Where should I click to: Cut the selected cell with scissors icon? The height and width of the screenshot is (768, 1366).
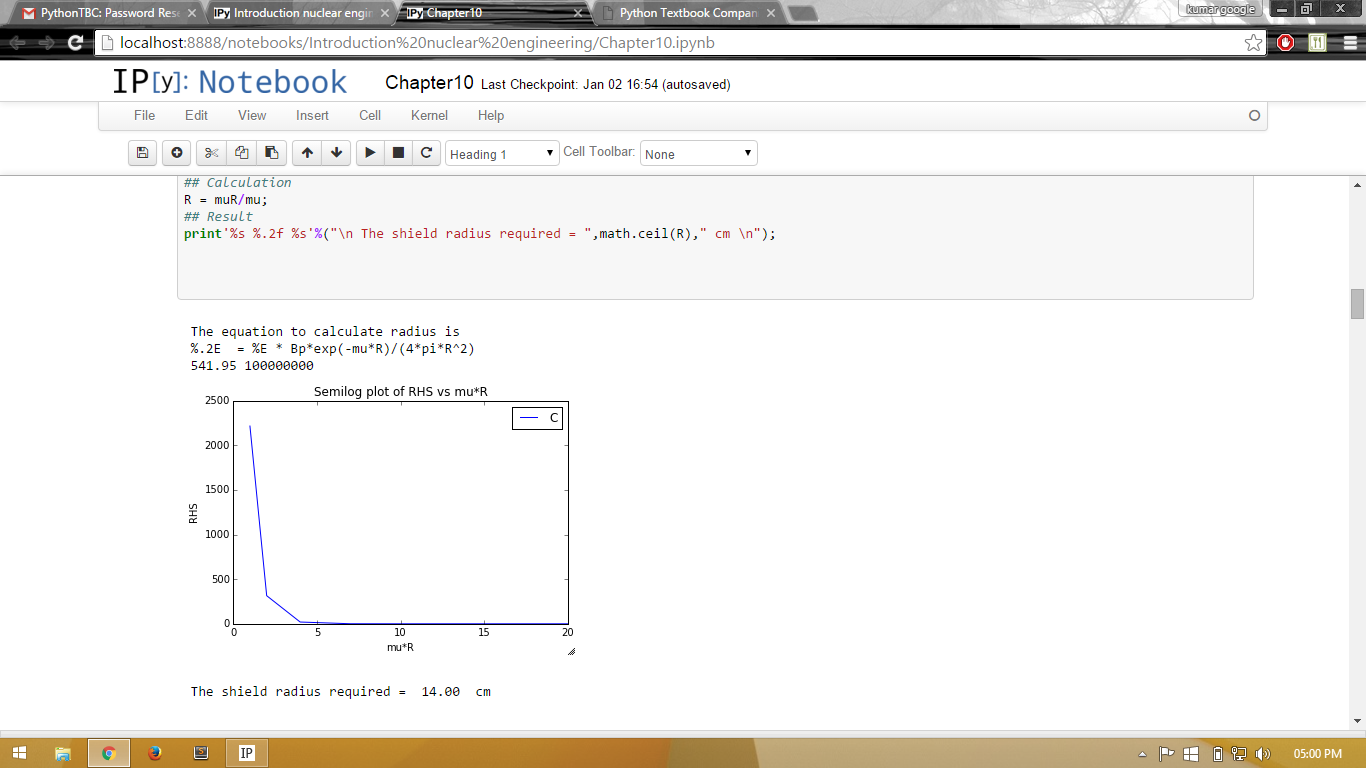tap(211, 153)
